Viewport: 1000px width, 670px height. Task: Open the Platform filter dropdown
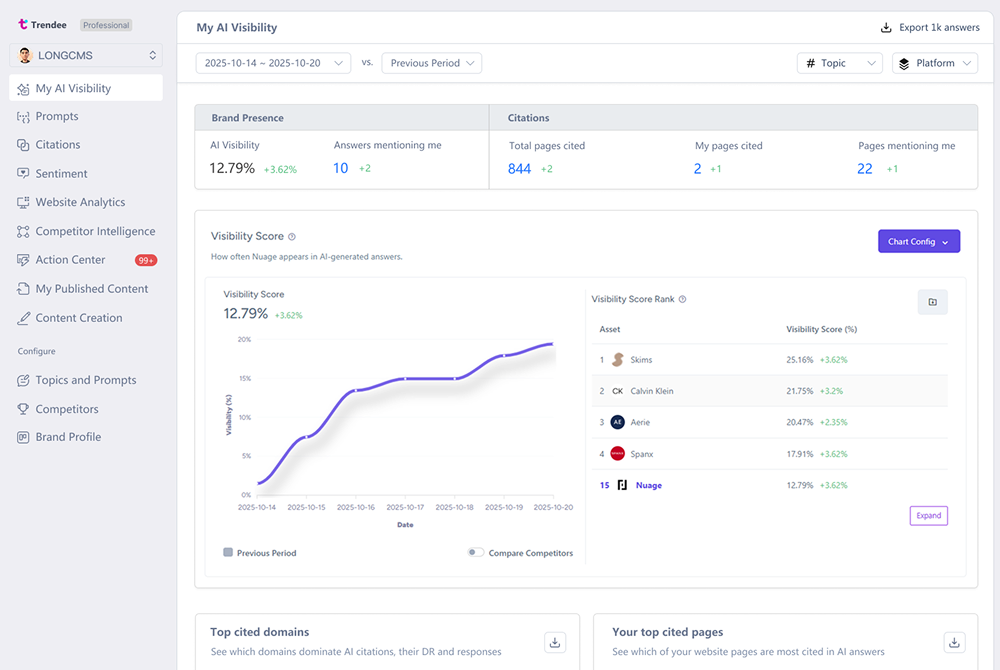pyautogui.click(x=935, y=63)
